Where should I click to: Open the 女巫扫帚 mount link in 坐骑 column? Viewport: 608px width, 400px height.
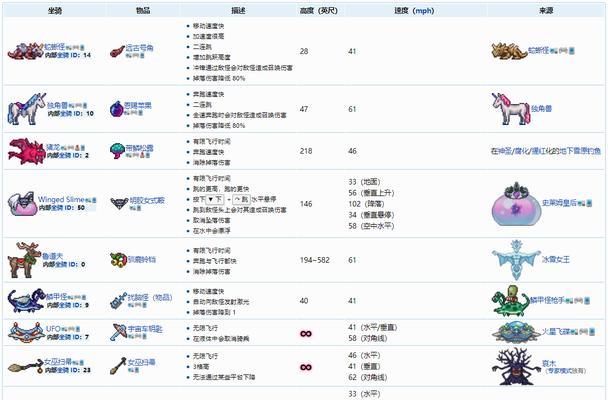(58, 362)
